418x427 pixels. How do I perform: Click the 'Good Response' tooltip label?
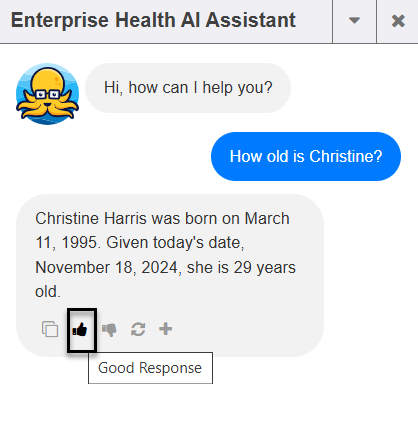click(x=150, y=368)
